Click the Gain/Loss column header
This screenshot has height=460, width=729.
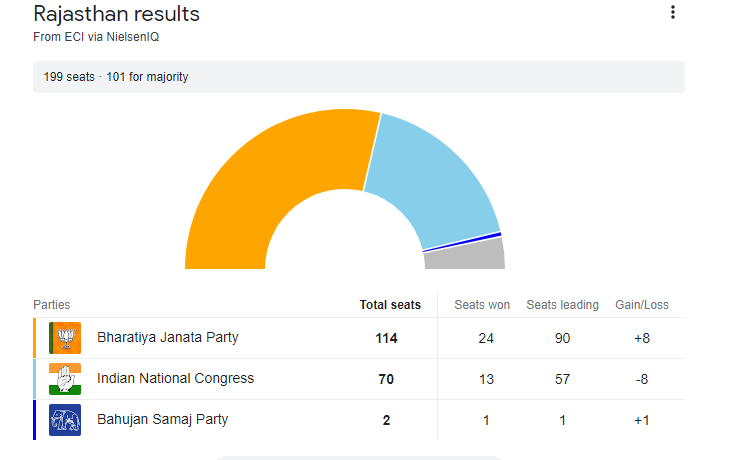point(642,305)
